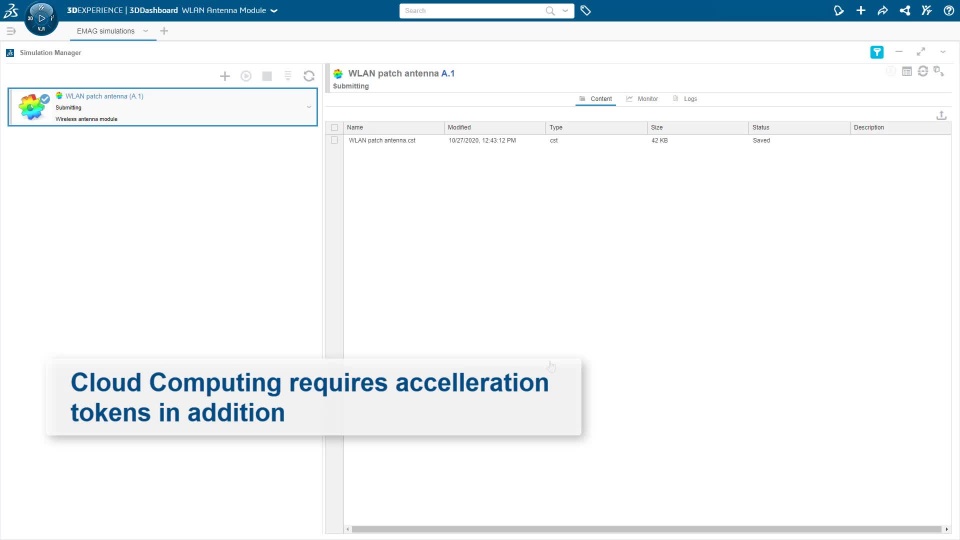This screenshot has height=540, width=960.
Task: Open the network share nodes icon
Action: coord(905,10)
